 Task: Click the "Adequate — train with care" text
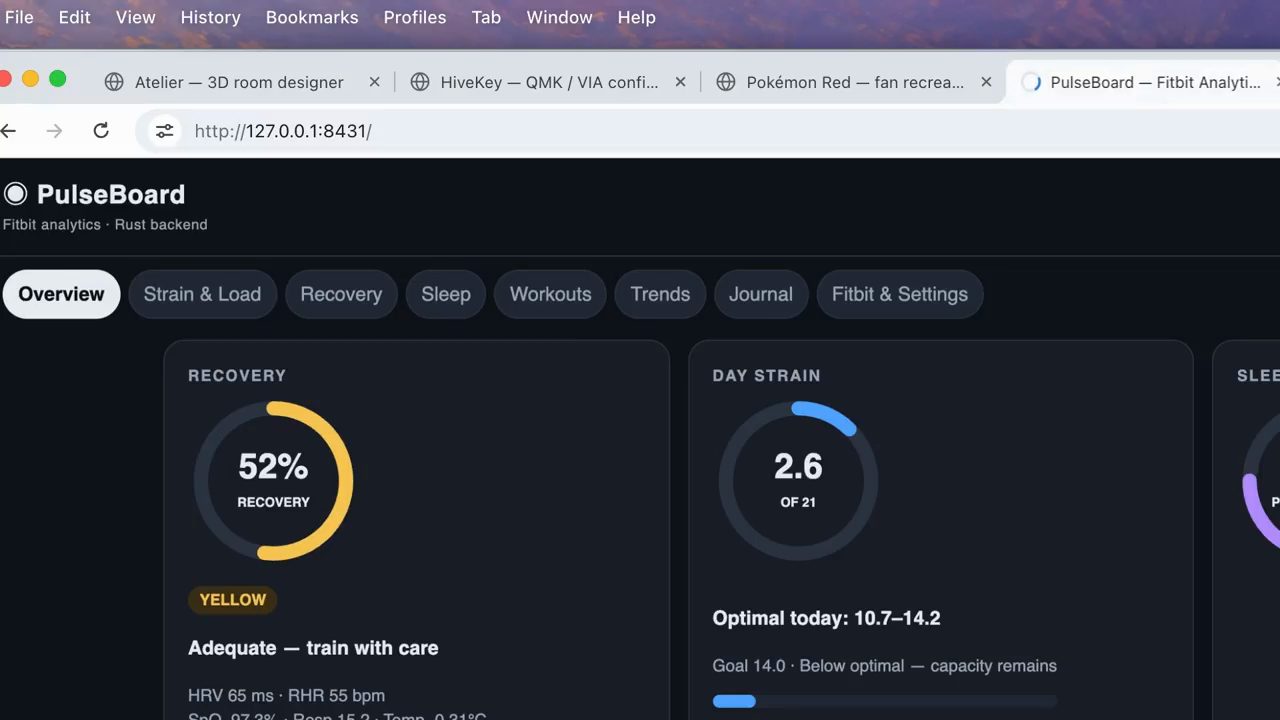click(313, 648)
